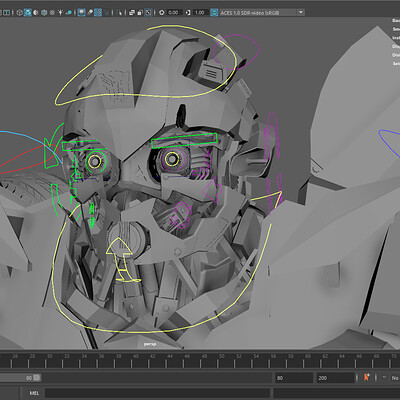Select the left eye yellow circle control

click(x=95, y=161)
